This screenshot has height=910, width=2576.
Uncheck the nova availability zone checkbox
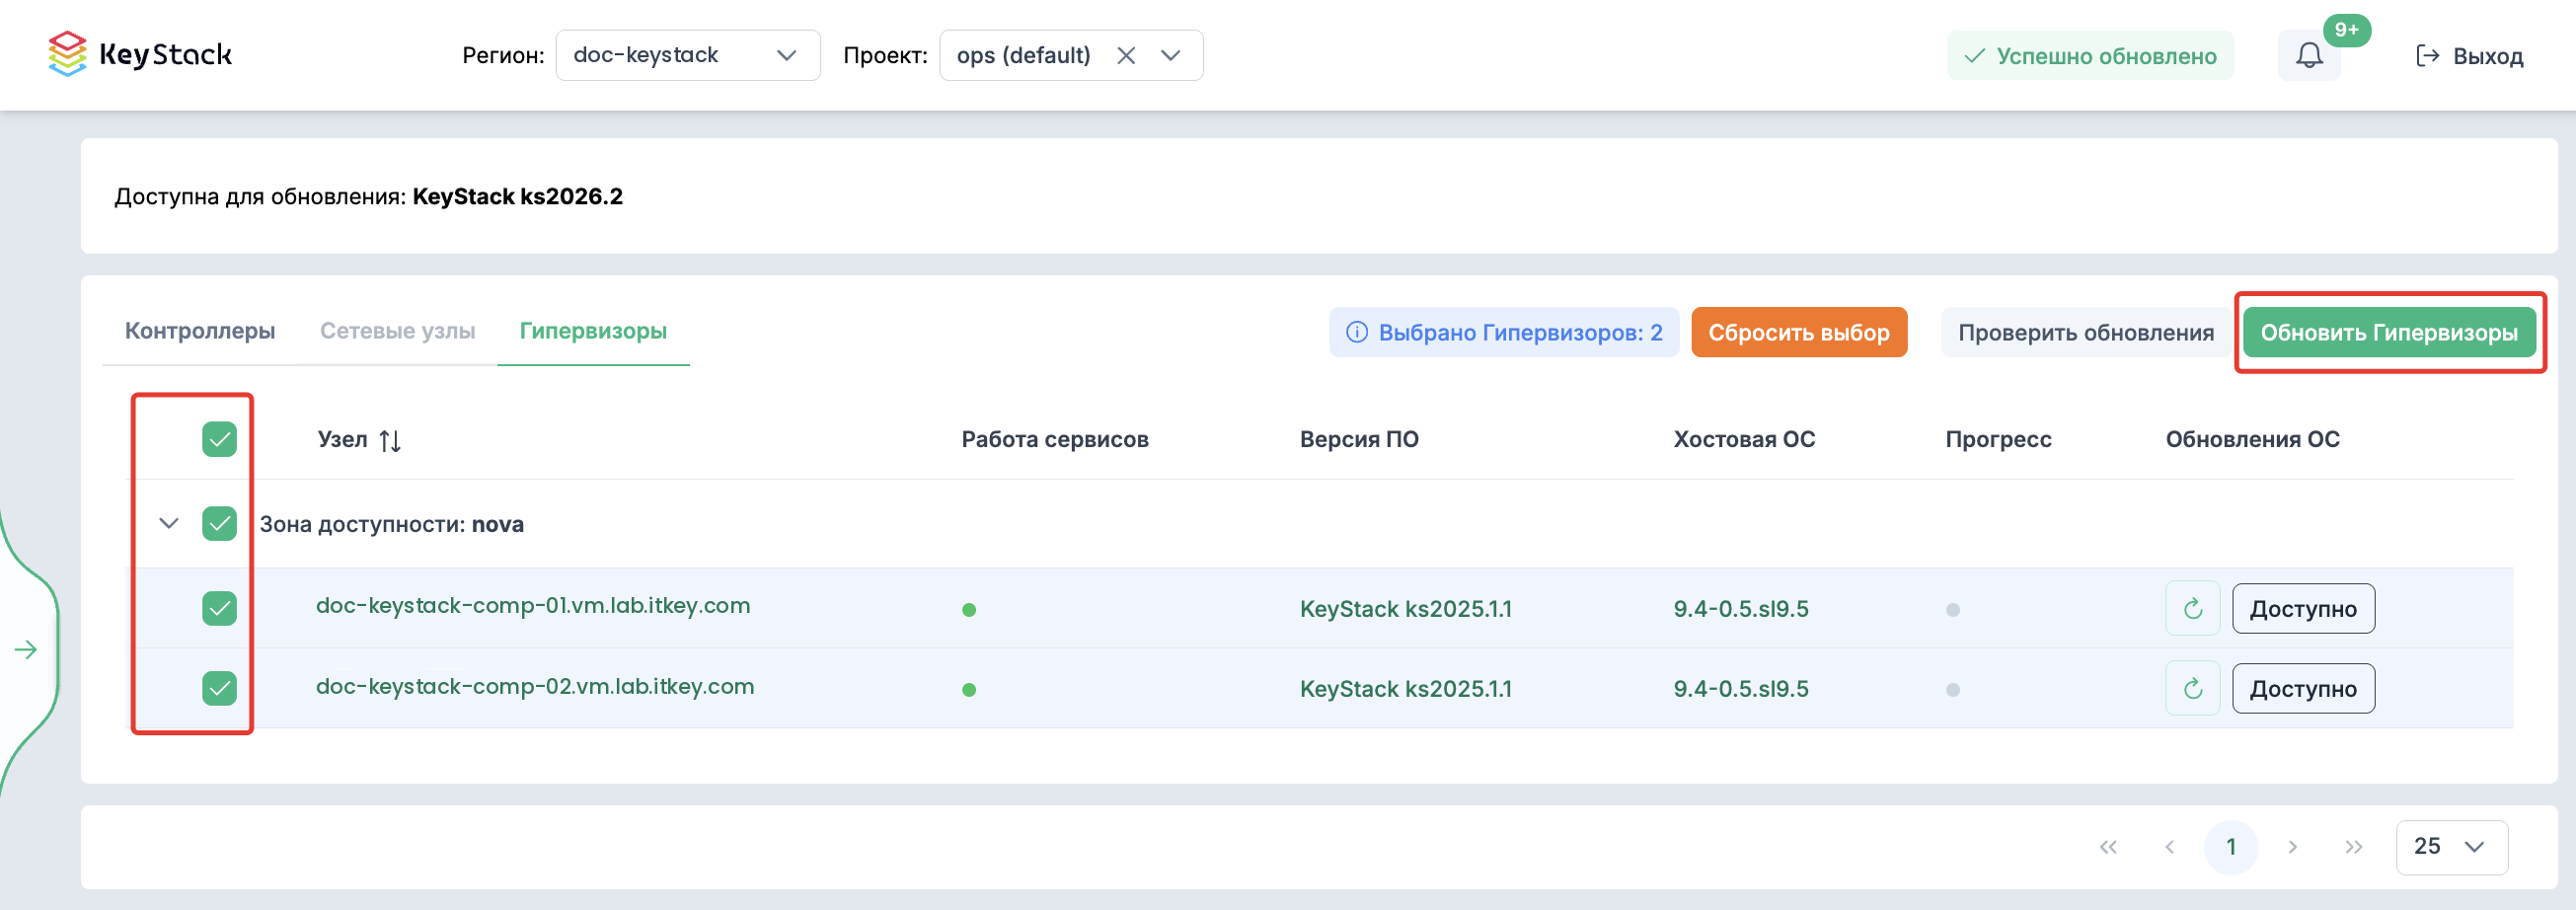[x=219, y=523]
